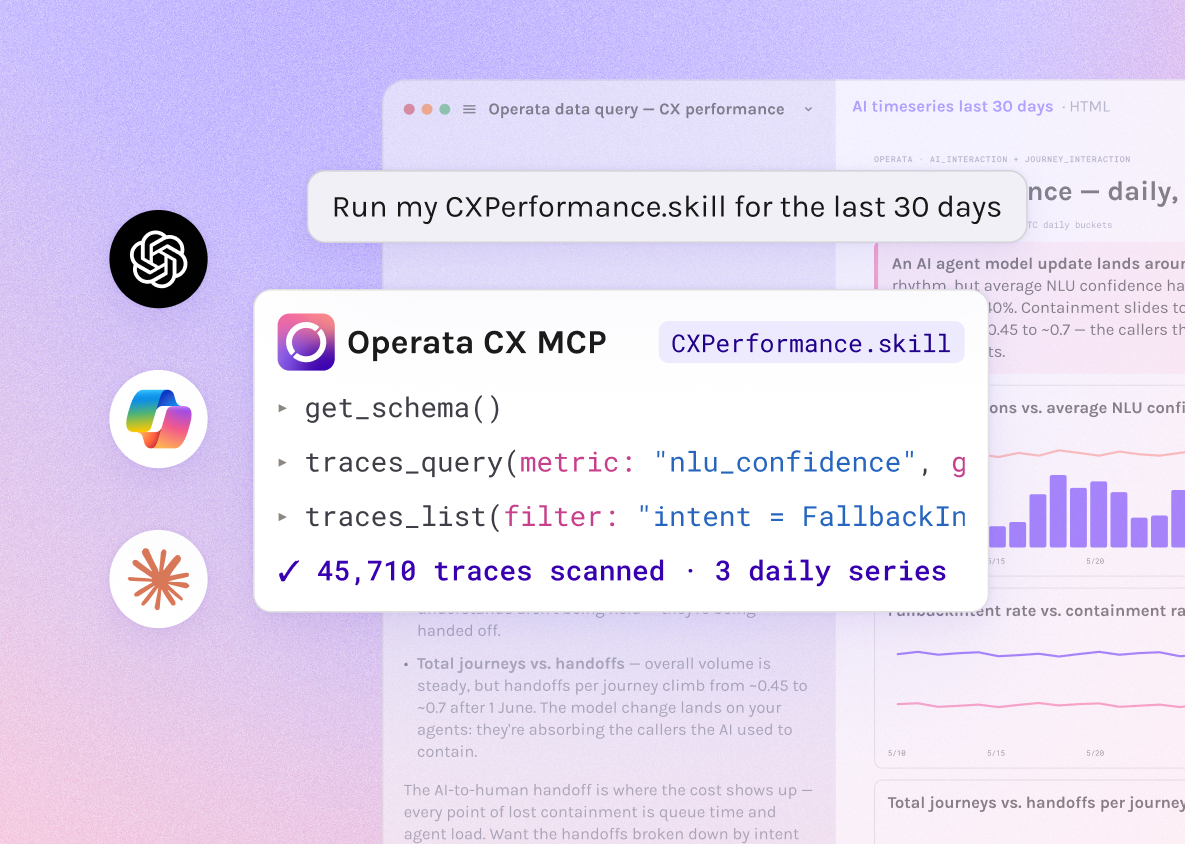Image resolution: width=1185 pixels, height=844 pixels.
Task: Click the HTML label beside the timeseries tab
Action: coord(1090,107)
